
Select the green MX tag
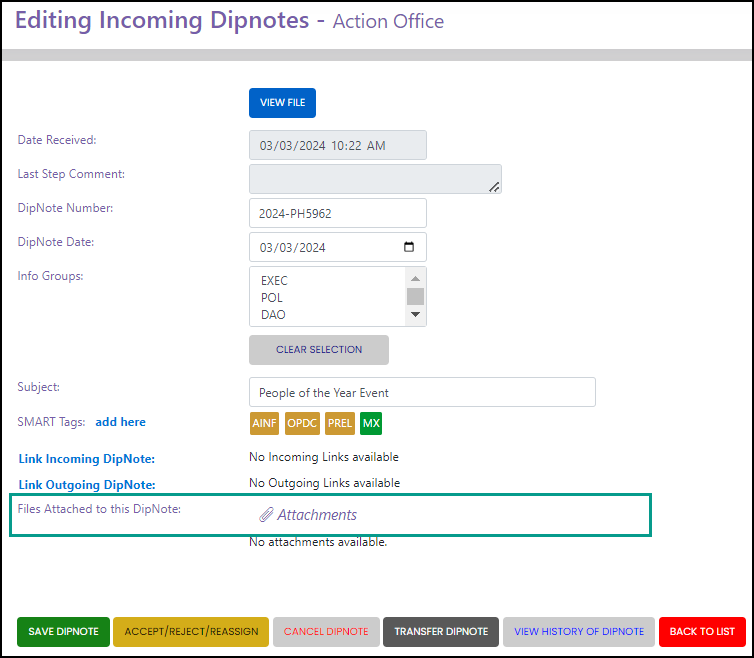coord(371,423)
